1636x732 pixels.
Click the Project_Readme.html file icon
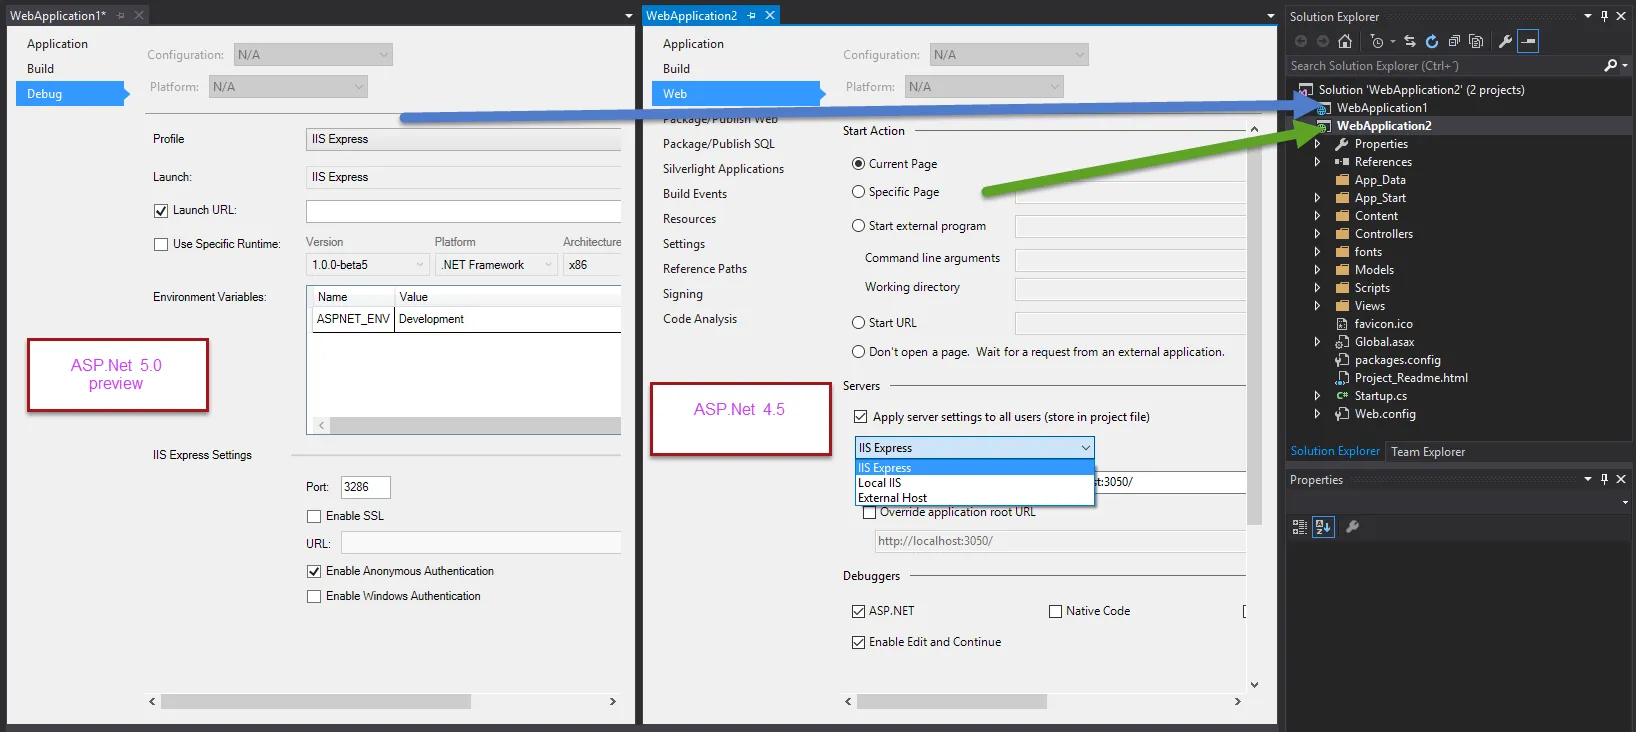point(1343,378)
